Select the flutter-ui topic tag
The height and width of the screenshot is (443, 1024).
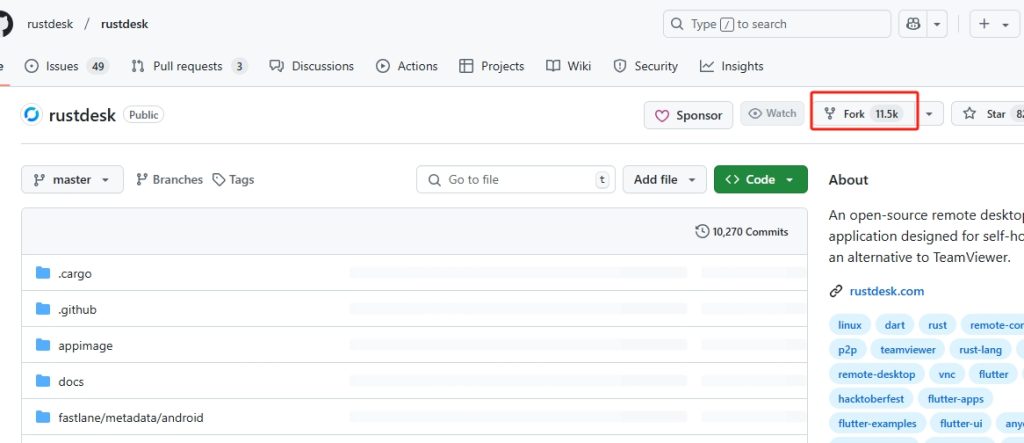(961, 423)
